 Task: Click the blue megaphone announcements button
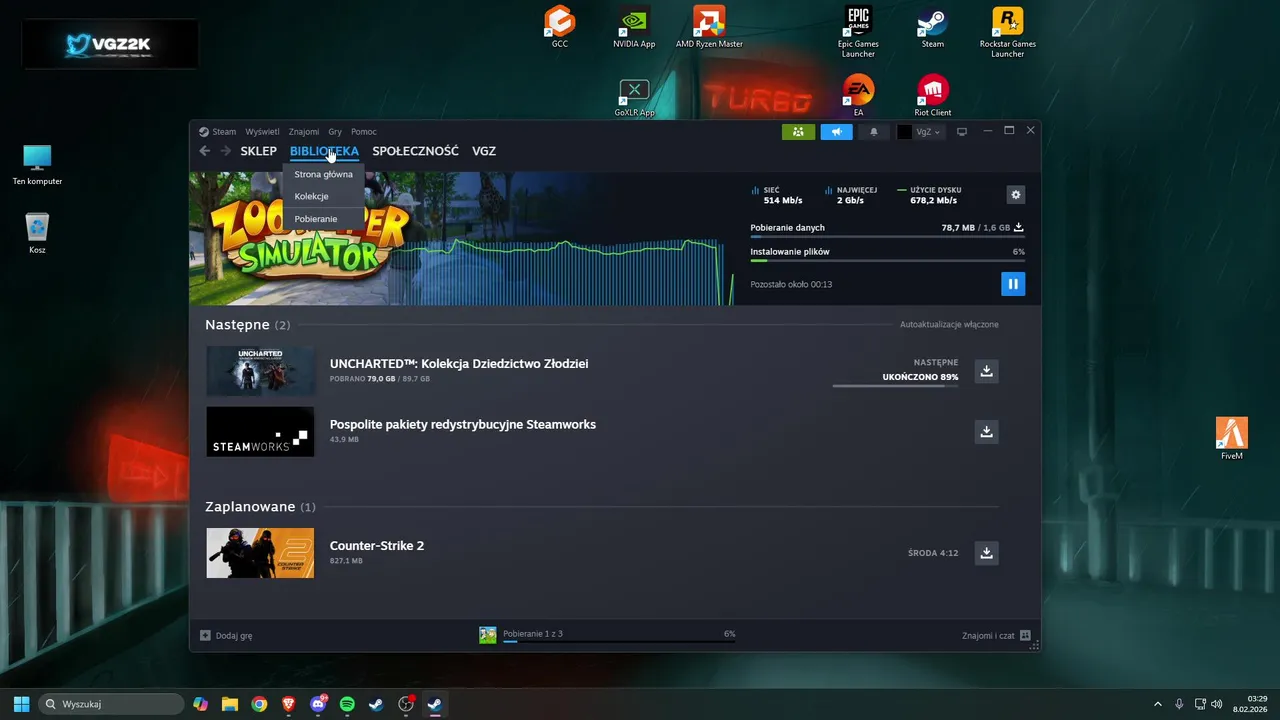[836, 132]
